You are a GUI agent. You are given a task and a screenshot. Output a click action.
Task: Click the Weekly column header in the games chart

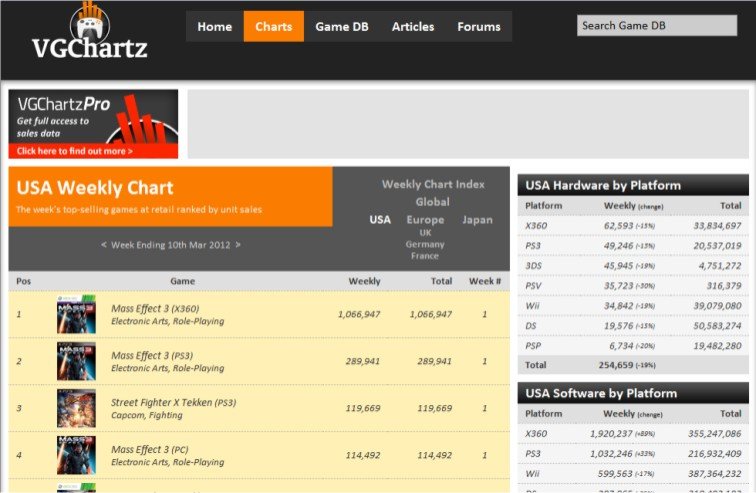pyautogui.click(x=364, y=281)
